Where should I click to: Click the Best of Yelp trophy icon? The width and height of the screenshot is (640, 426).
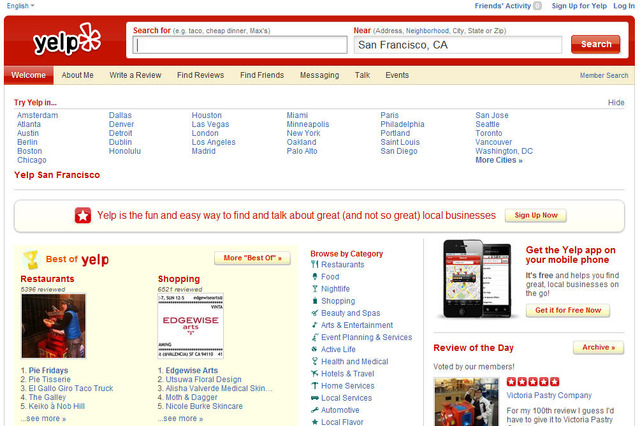[x=31, y=259]
